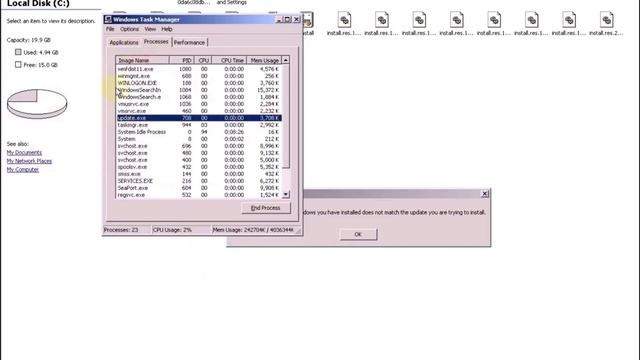Select the regsvc.exe process
Screen dimensions: 640x360
pos(198,195)
